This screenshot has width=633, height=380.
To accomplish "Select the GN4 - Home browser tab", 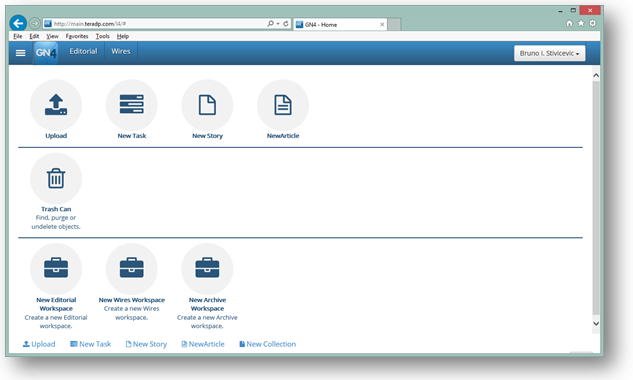I will (x=340, y=24).
